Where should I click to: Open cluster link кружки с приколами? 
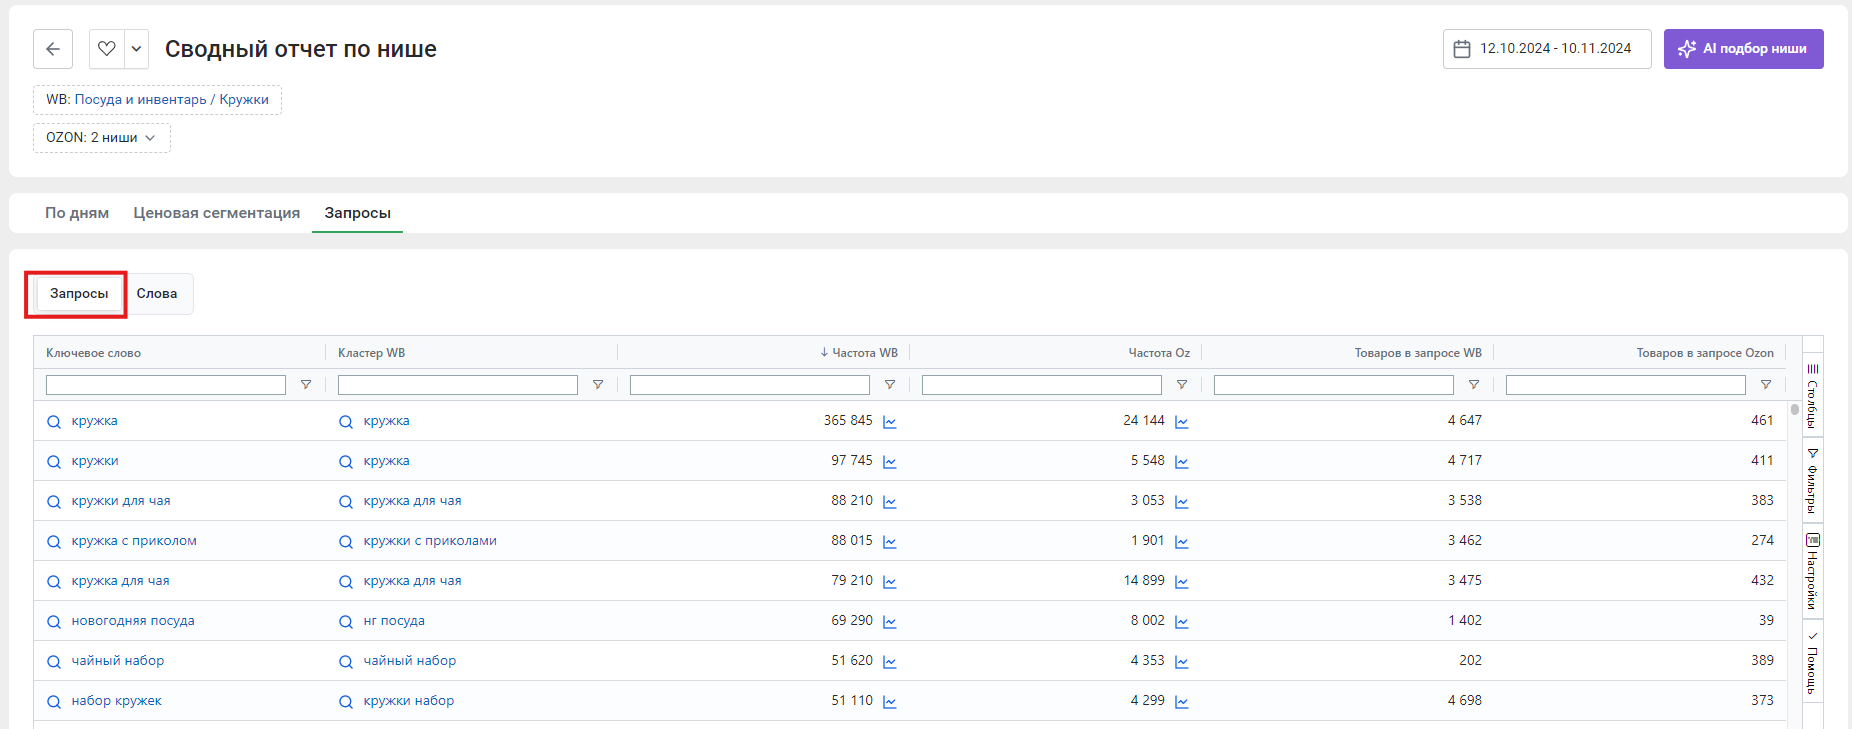pyautogui.click(x=430, y=541)
